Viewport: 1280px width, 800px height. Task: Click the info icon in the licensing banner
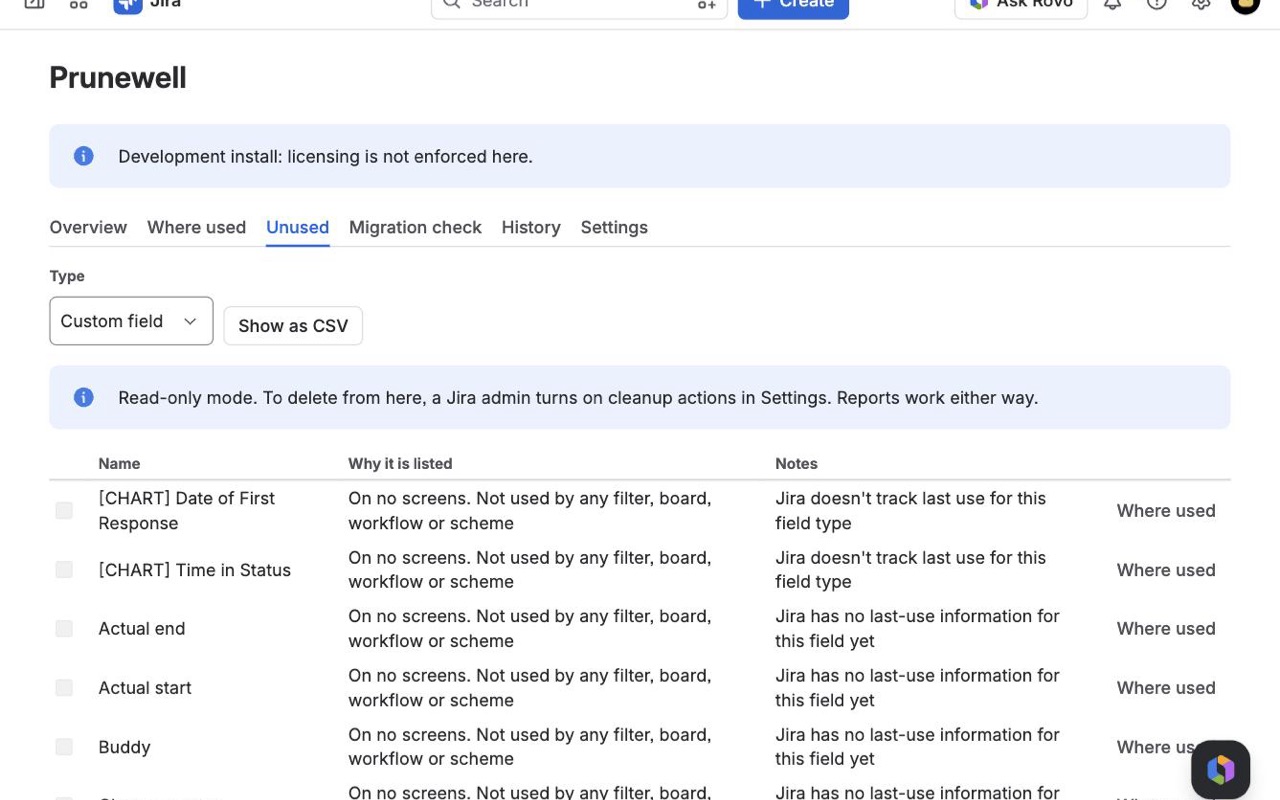[84, 156]
